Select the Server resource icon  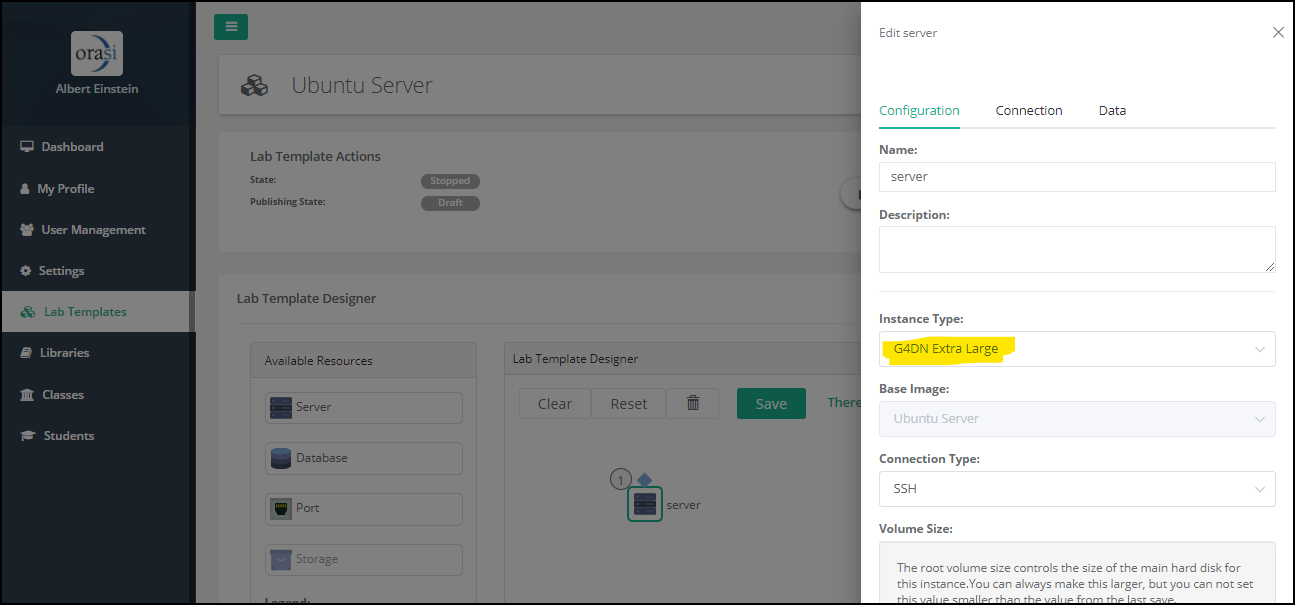281,407
